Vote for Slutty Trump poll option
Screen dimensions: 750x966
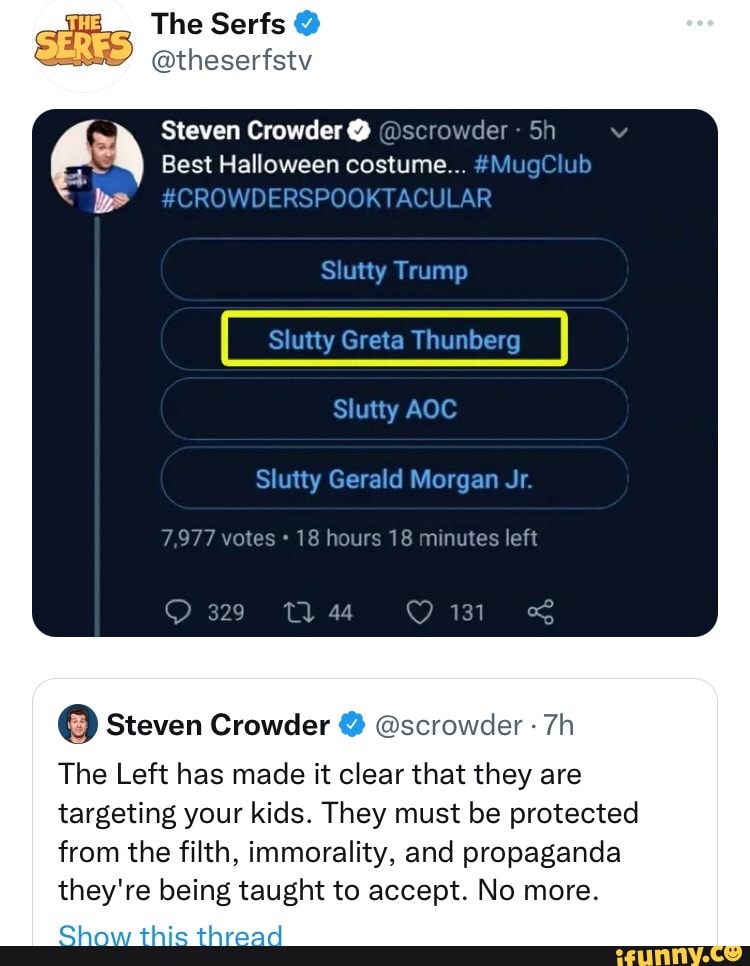point(394,271)
